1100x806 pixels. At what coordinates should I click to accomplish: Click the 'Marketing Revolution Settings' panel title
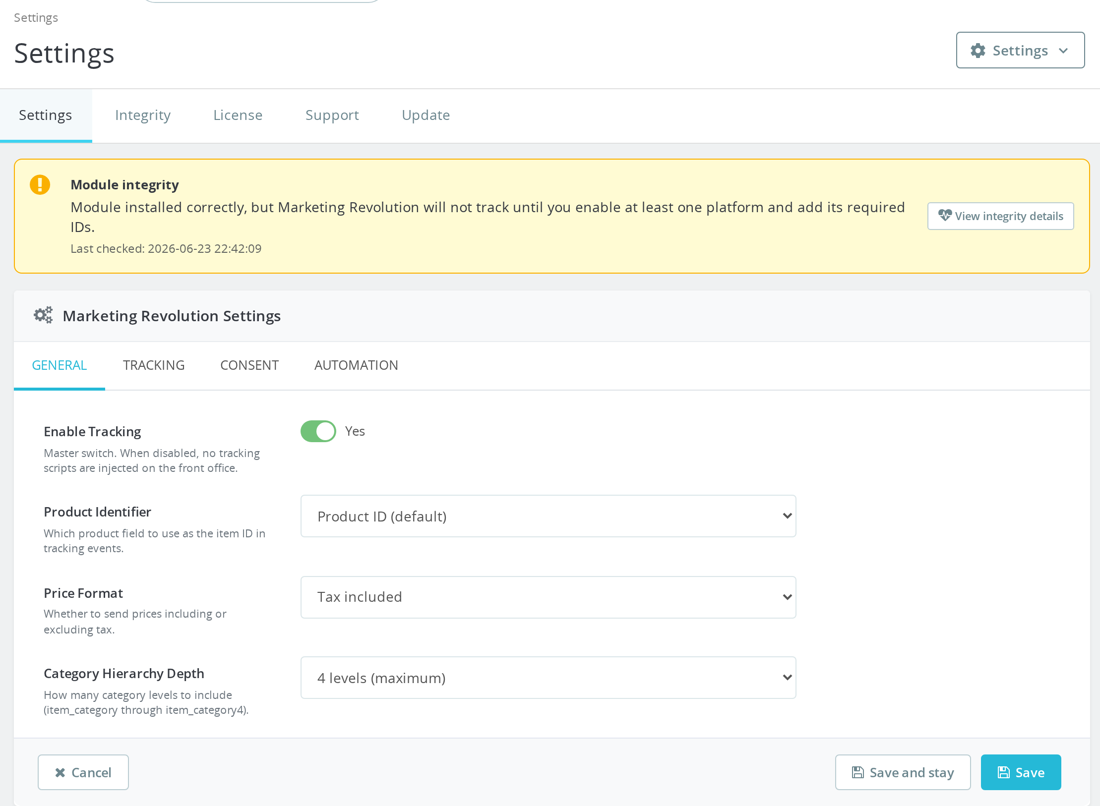[172, 316]
